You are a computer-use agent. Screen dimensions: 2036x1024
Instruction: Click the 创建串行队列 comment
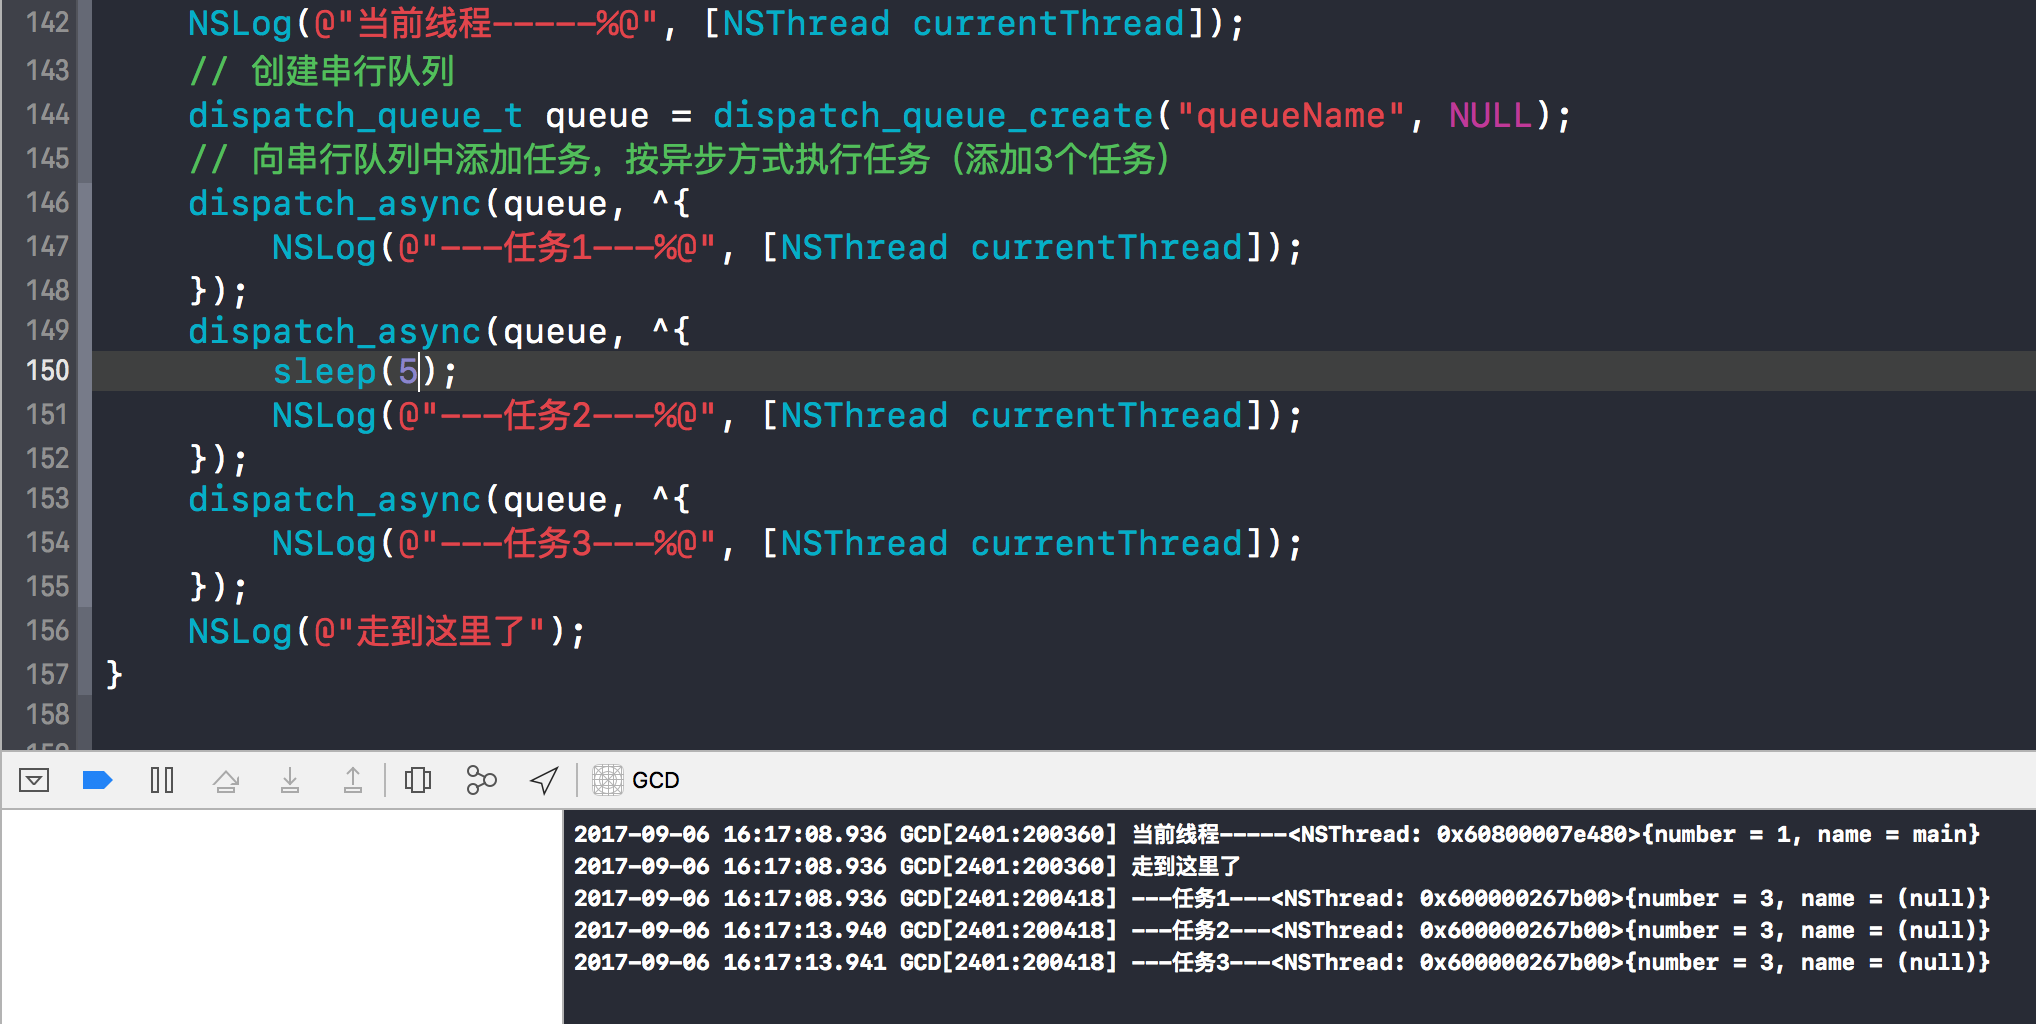point(321,71)
